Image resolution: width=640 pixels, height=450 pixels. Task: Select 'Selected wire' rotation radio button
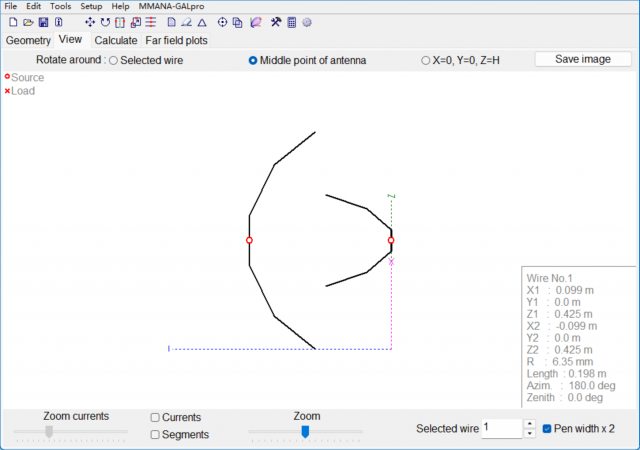[x=113, y=60]
